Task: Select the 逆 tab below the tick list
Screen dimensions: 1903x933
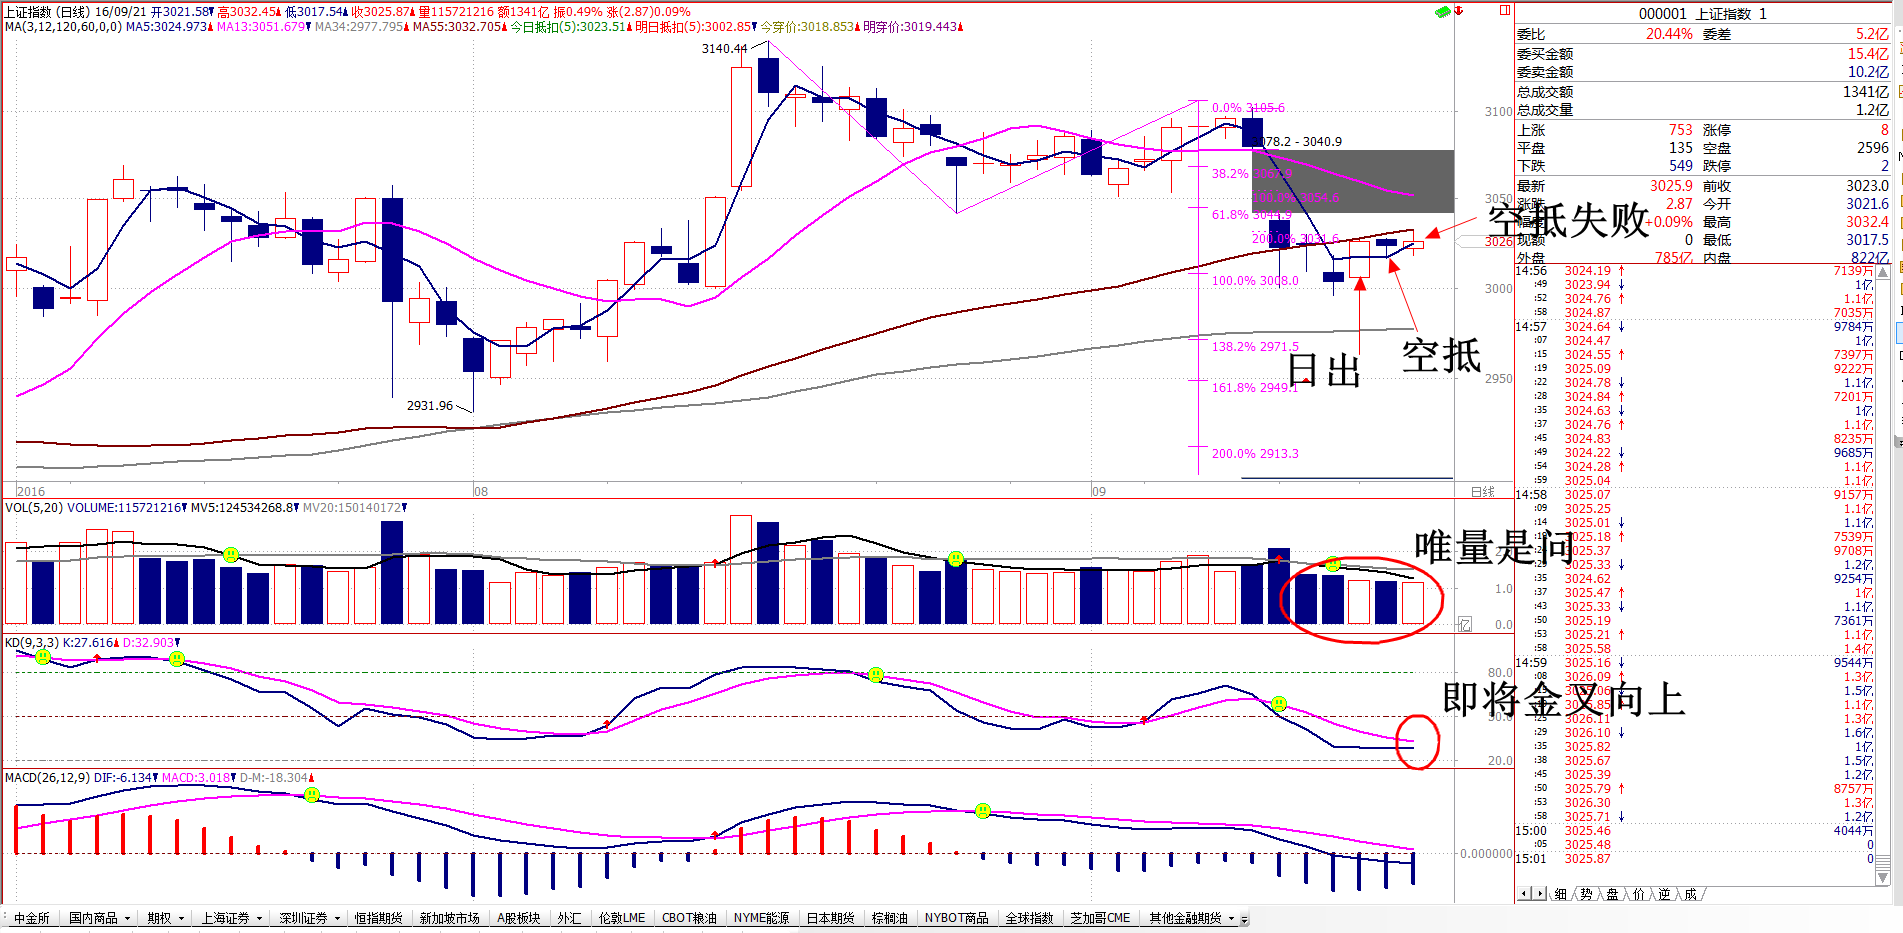Action: point(1665,894)
